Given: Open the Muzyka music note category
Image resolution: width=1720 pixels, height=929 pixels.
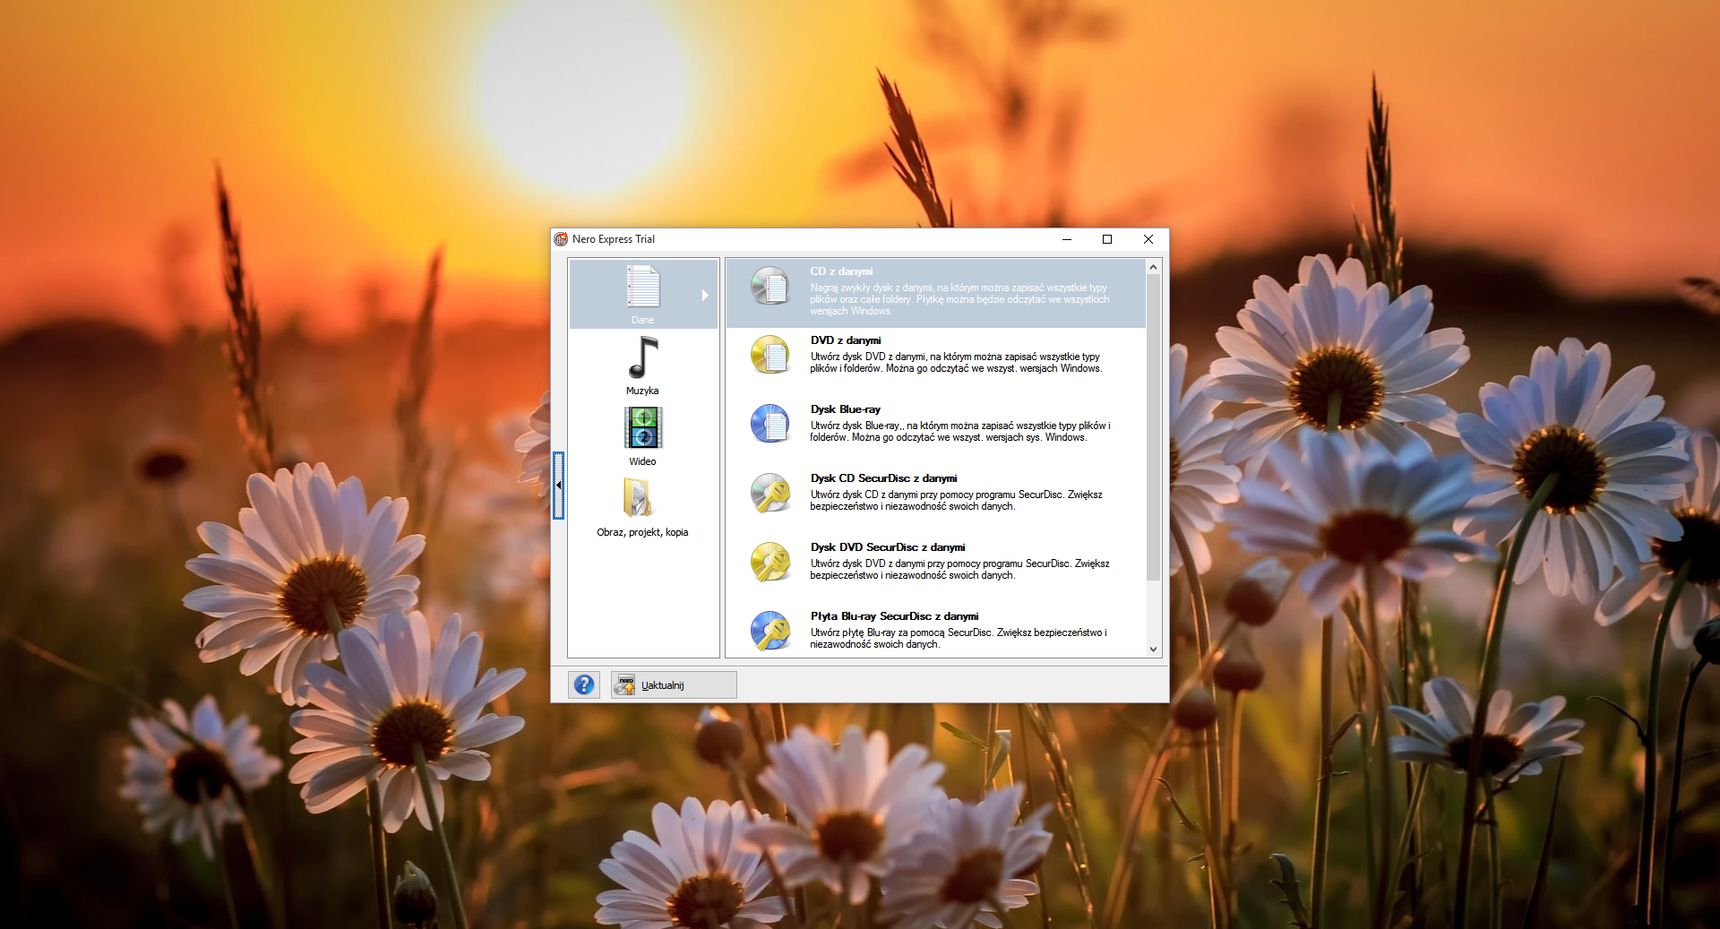Looking at the screenshot, I should click(643, 358).
